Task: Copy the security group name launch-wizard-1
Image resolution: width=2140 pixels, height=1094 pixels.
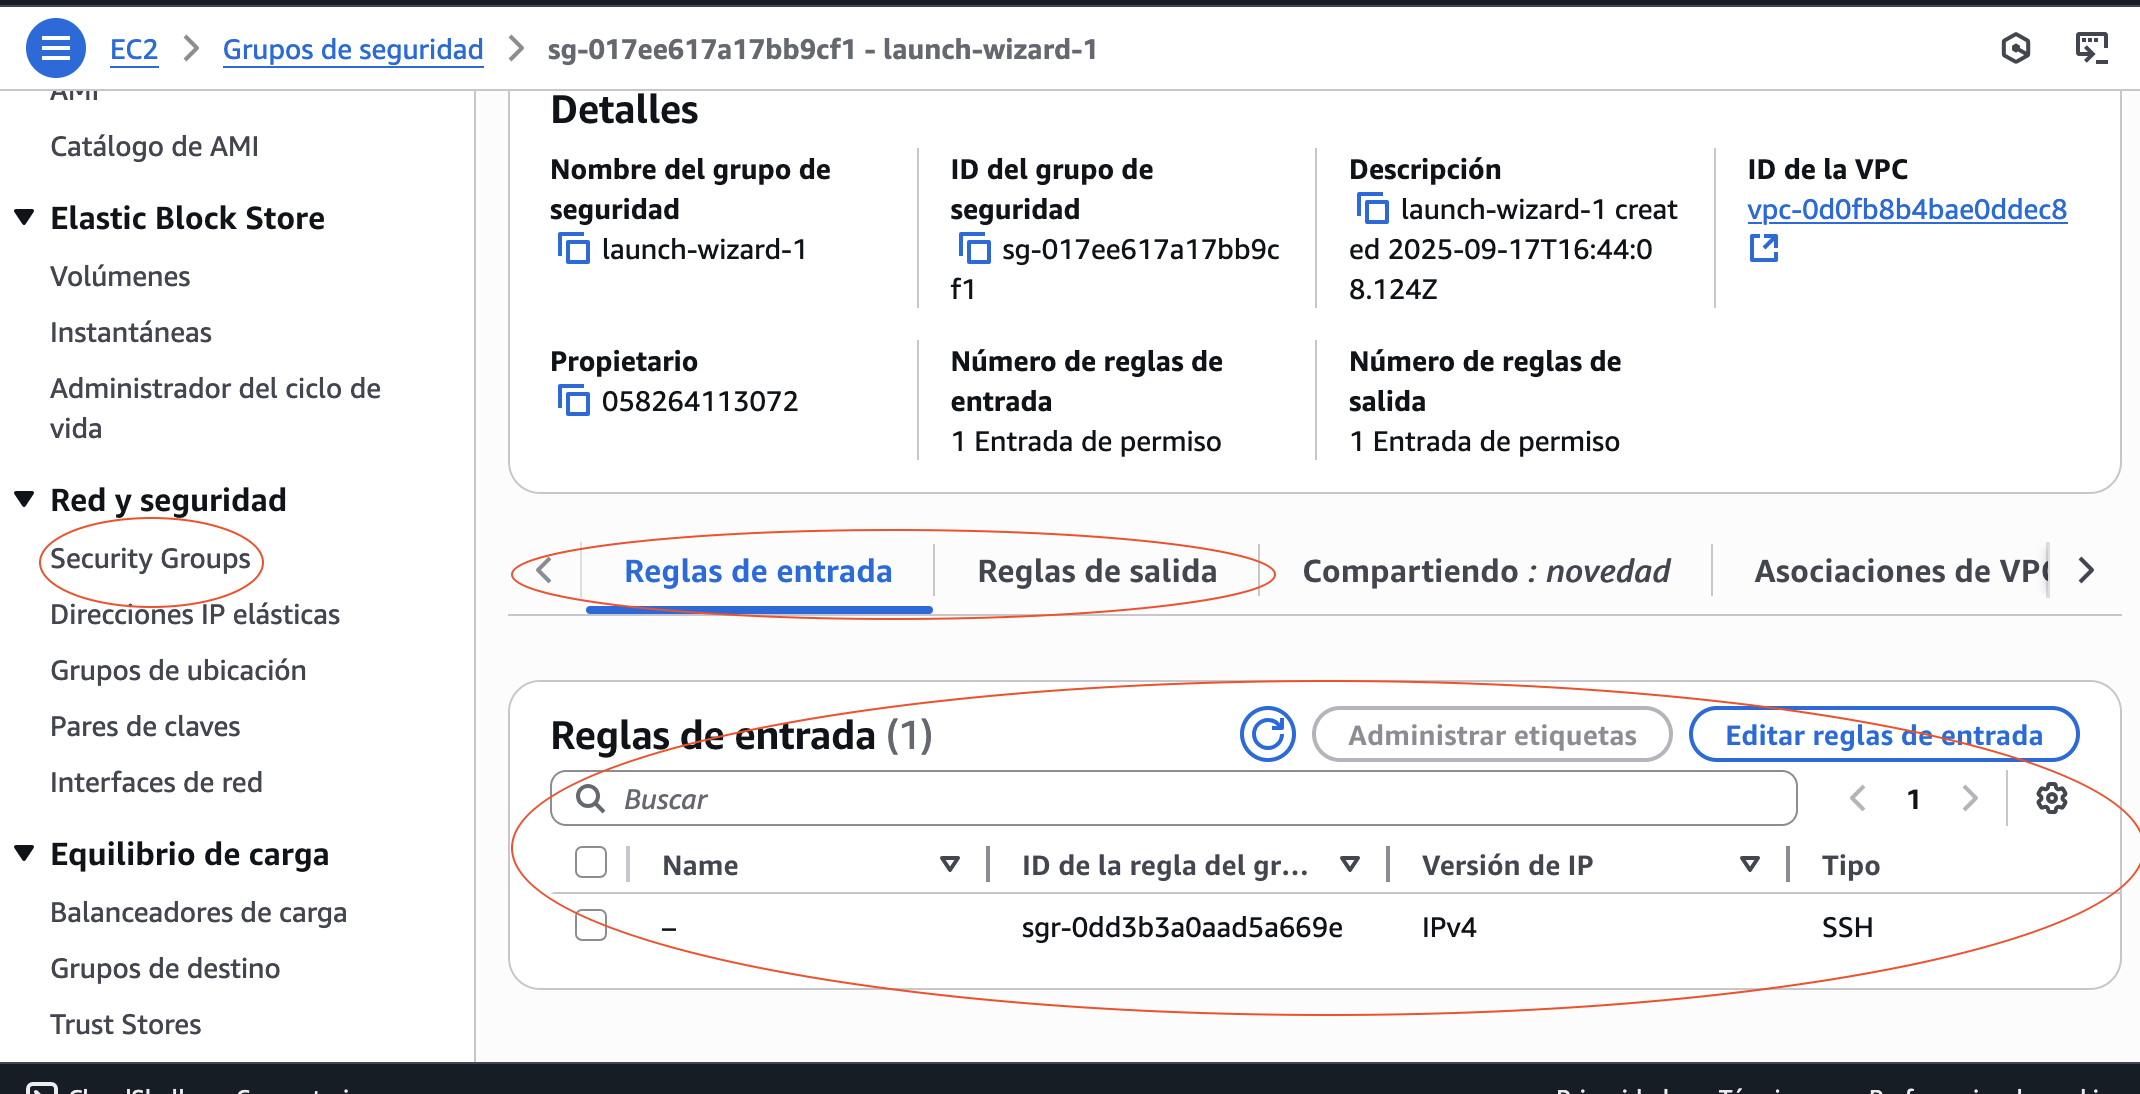Action: (573, 248)
